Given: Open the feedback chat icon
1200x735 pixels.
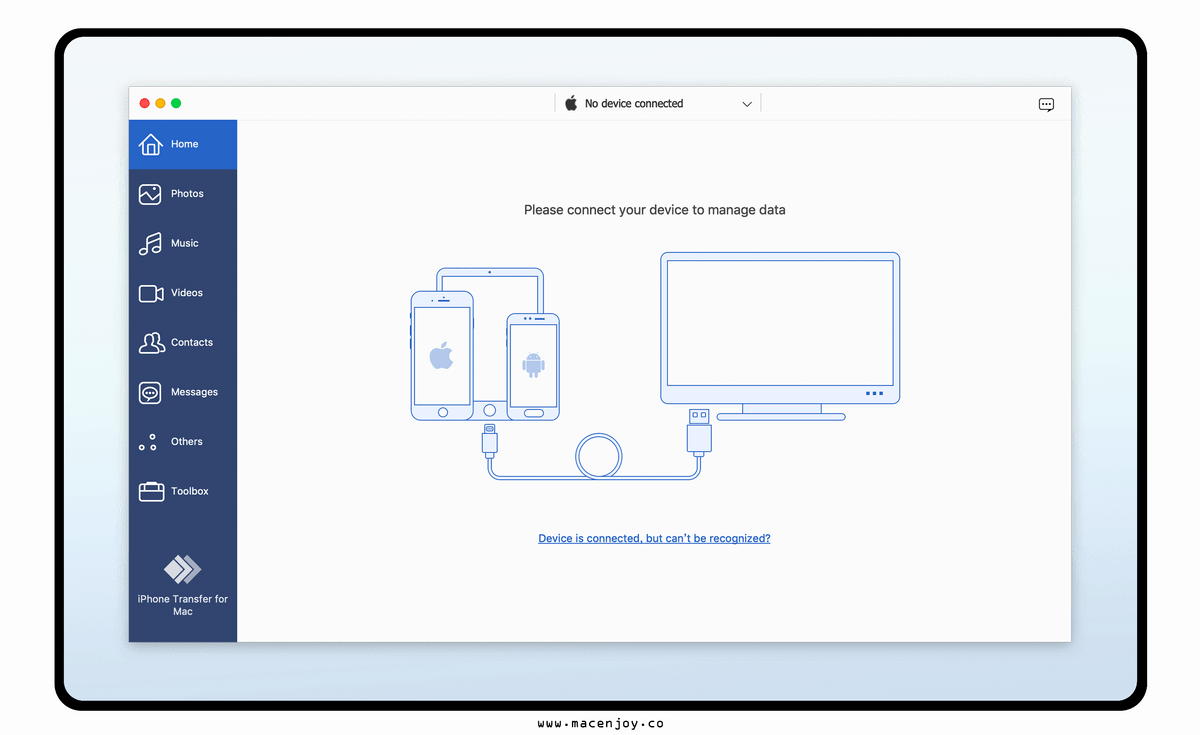Looking at the screenshot, I should click(x=1046, y=104).
